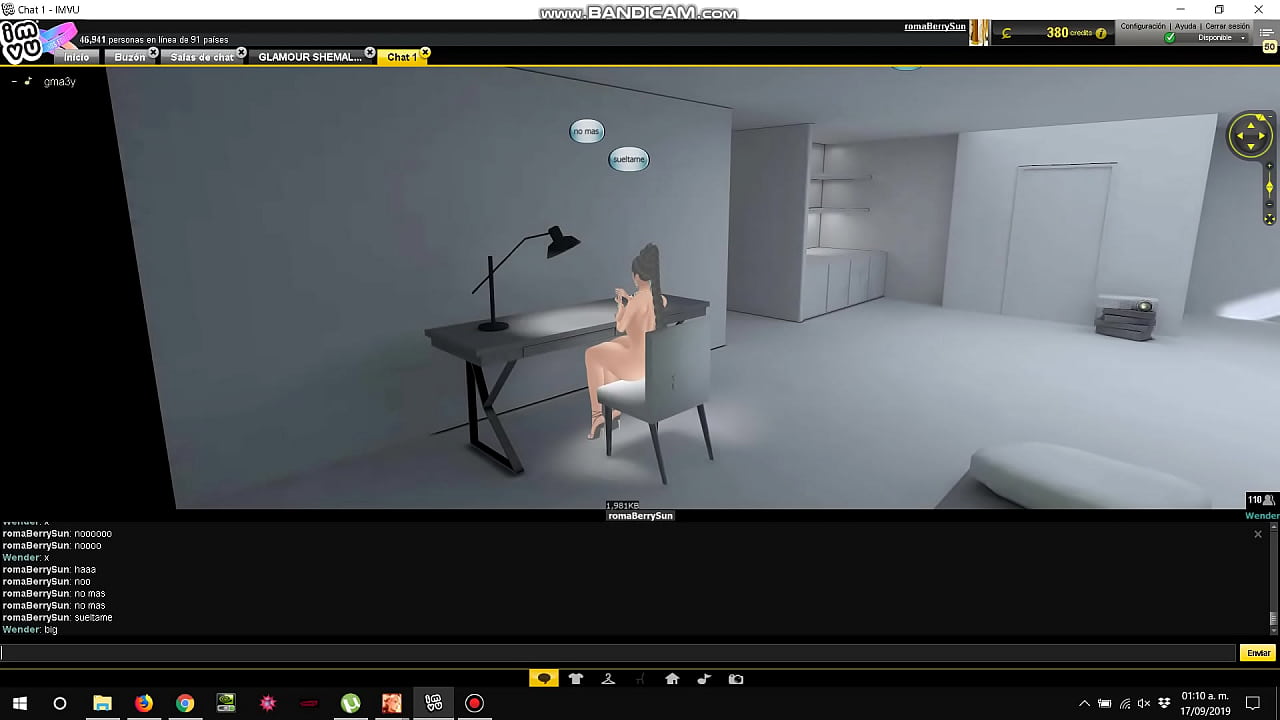Close the Chat 1 tab
Image resolution: width=1280 pixels, height=720 pixels.
tap(425, 52)
